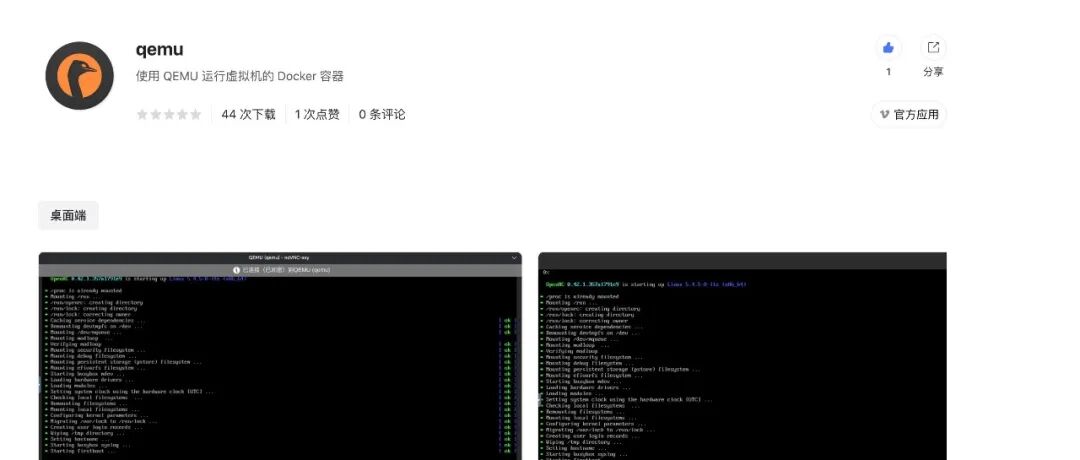Click the qemu app logo icon
This screenshot has width=1080, height=460.
pyautogui.click(x=79, y=76)
